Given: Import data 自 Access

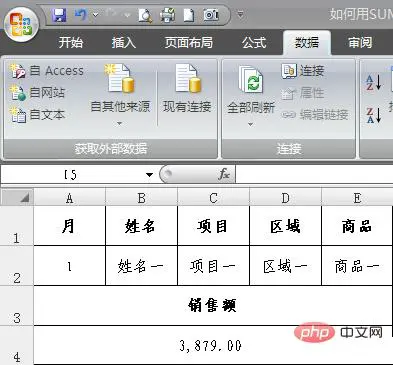Looking at the screenshot, I should click(x=47, y=71).
